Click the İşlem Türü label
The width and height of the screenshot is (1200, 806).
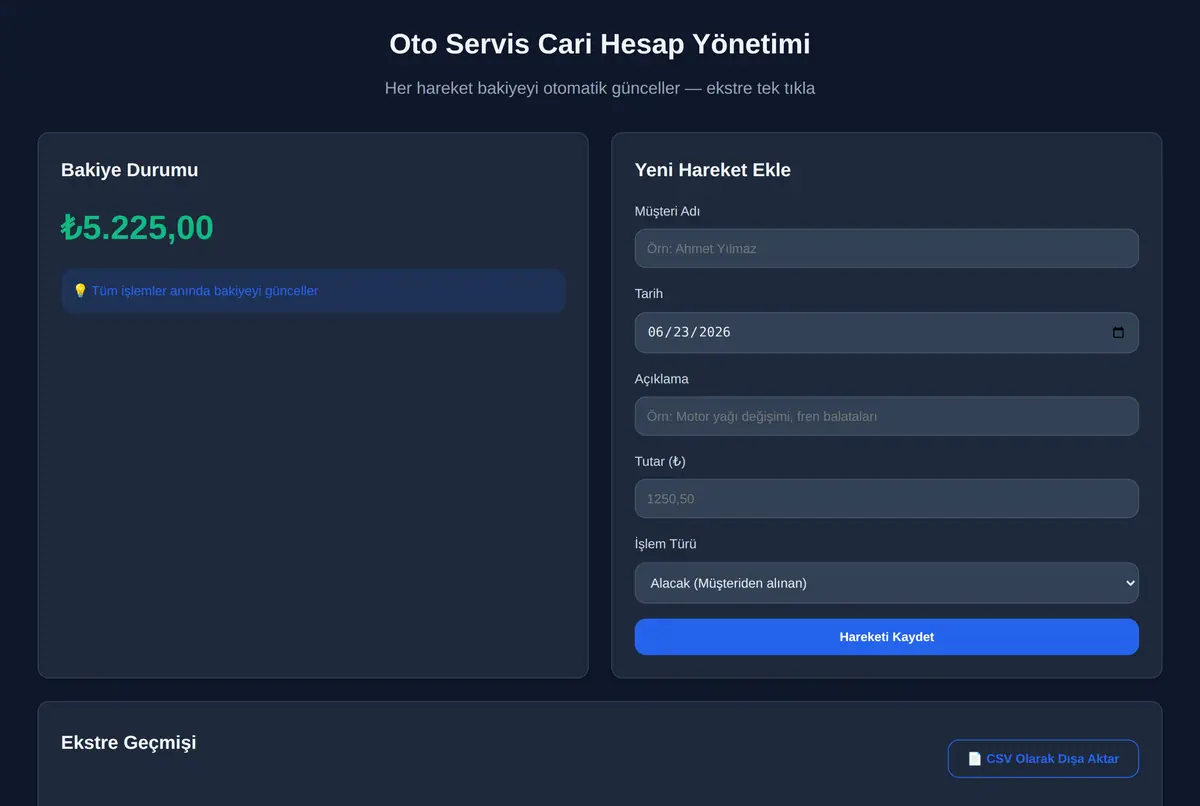(x=665, y=544)
